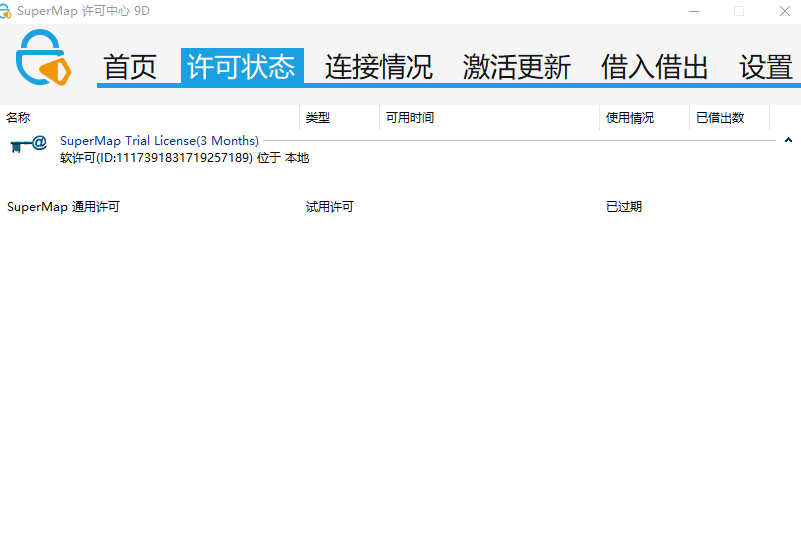Click the key icon beside Trial License
The height and width of the screenshot is (556, 801).
tap(28, 145)
